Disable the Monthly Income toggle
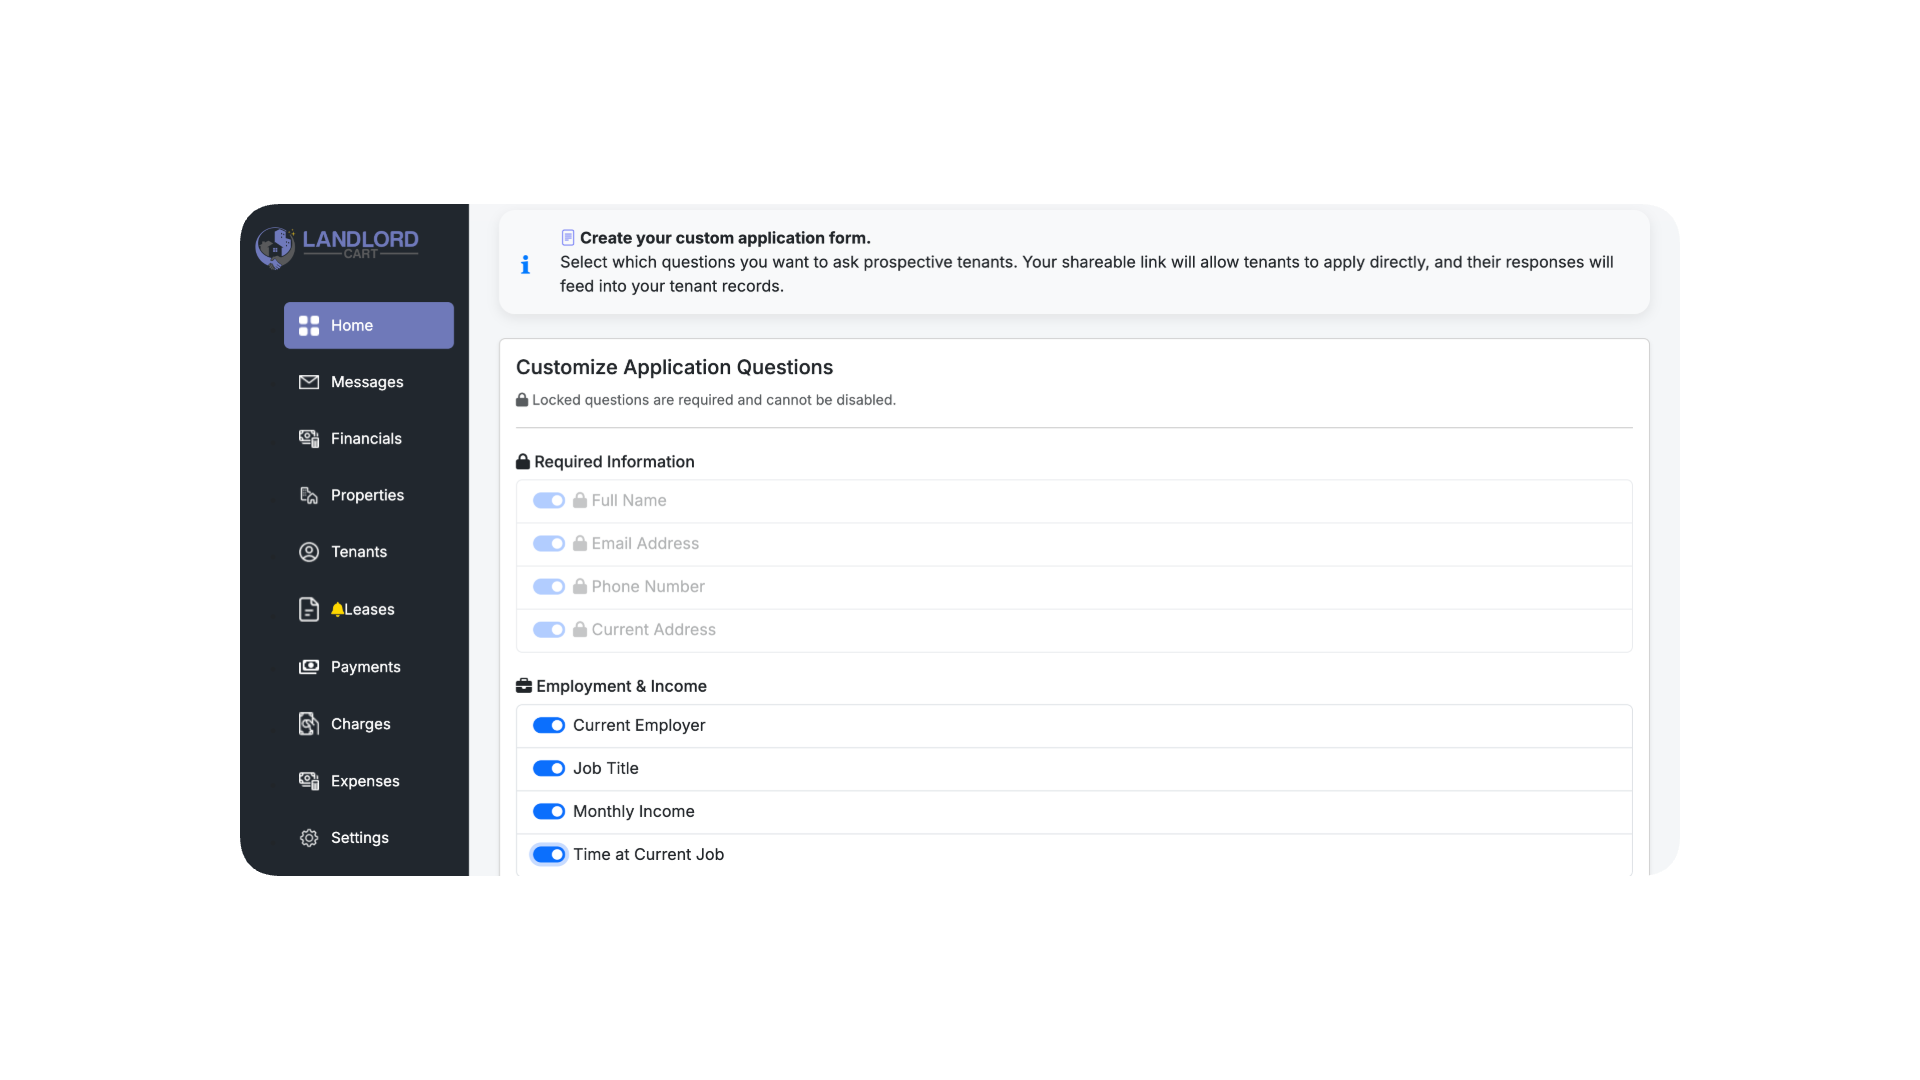 coord(550,811)
